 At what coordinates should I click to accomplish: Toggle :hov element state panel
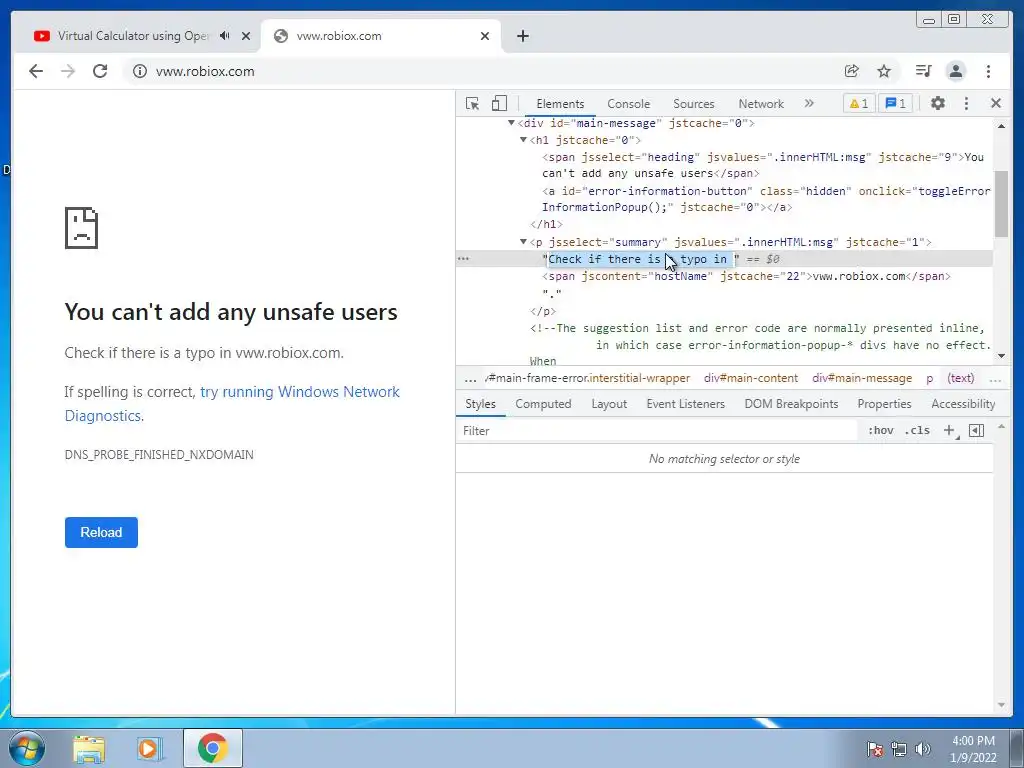coord(880,430)
